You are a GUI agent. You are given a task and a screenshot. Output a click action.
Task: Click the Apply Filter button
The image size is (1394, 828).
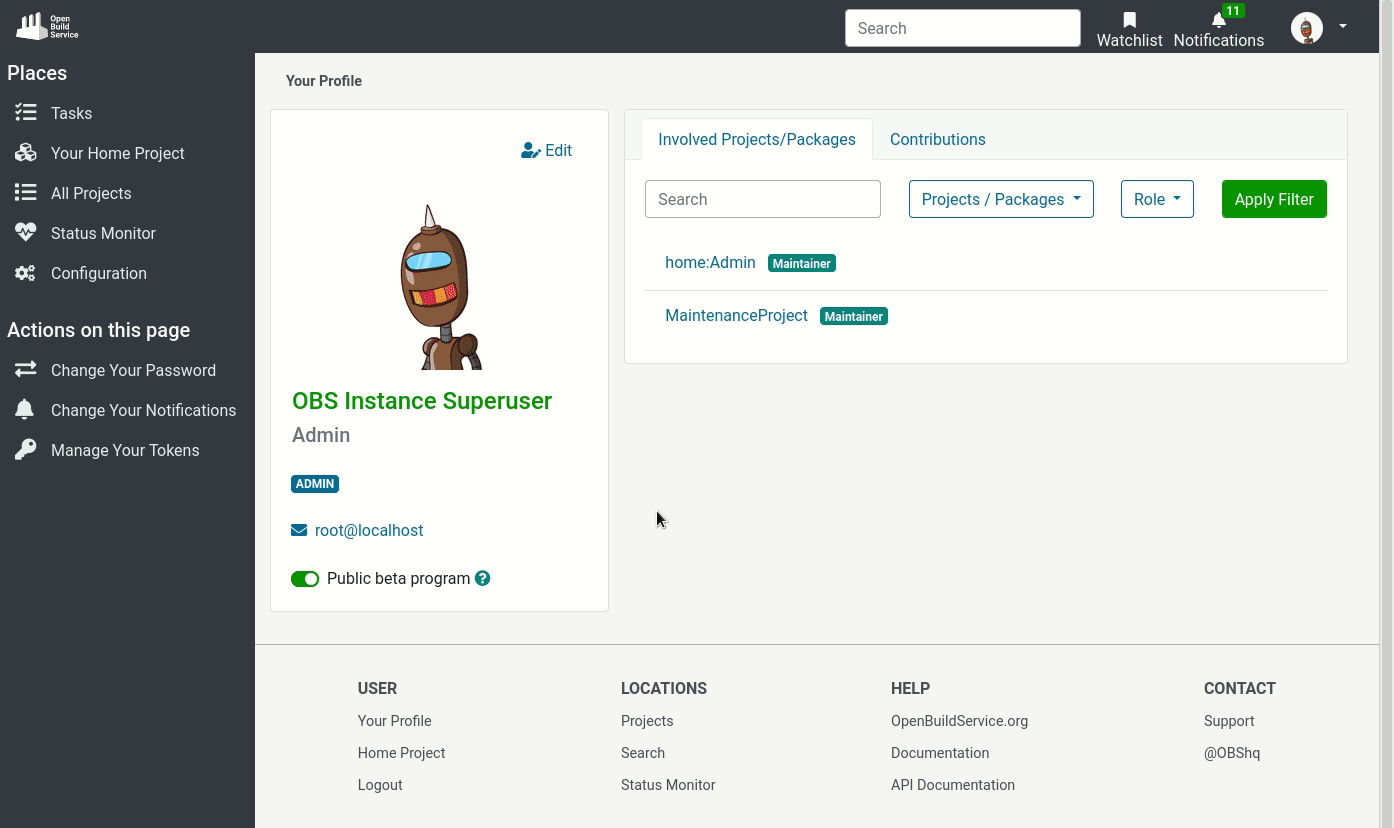click(x=1274, y=199)
